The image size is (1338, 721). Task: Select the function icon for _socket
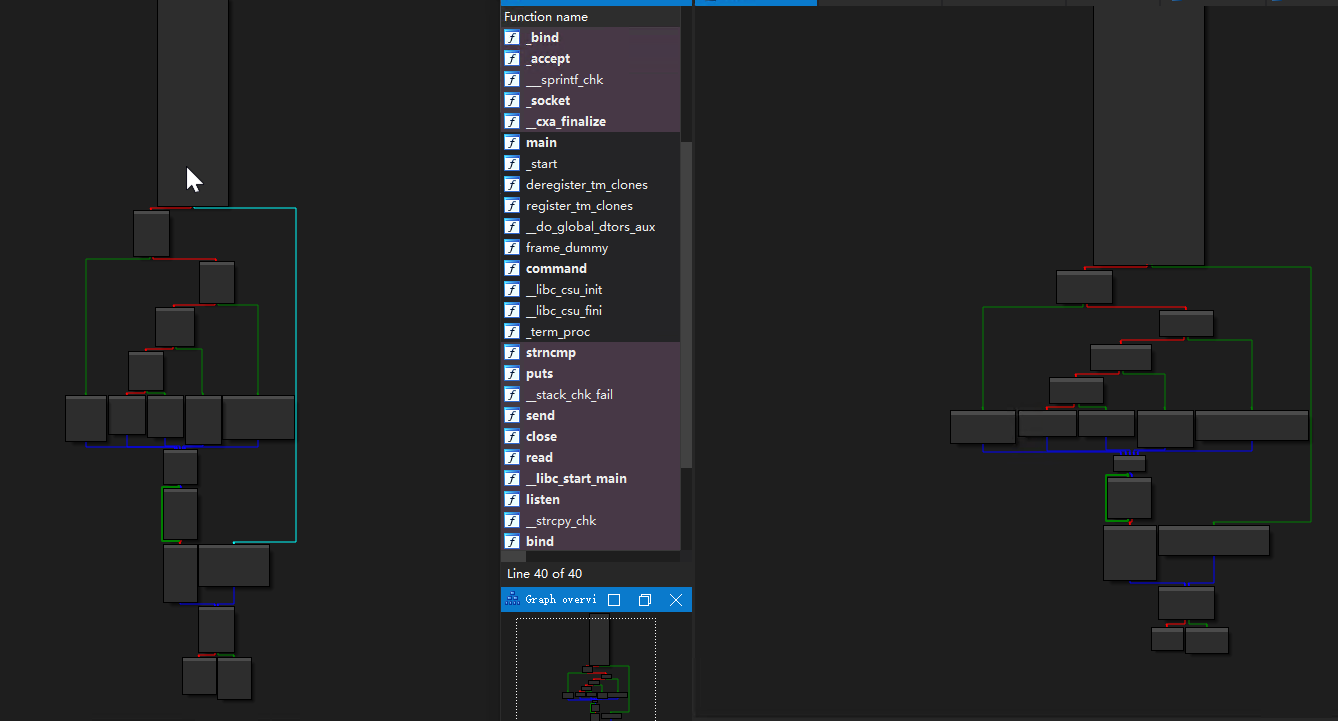point(512,101)
